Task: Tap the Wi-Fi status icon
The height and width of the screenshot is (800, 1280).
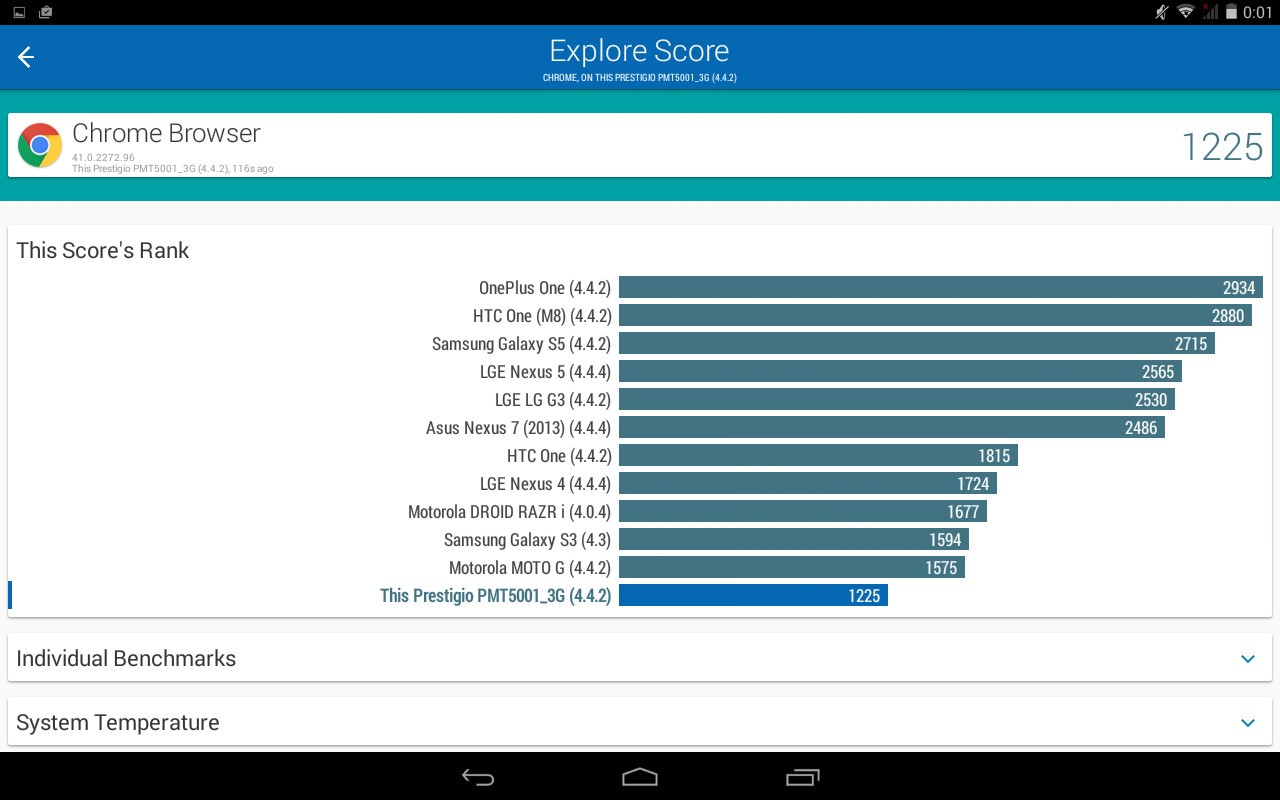Action: 1186,12
